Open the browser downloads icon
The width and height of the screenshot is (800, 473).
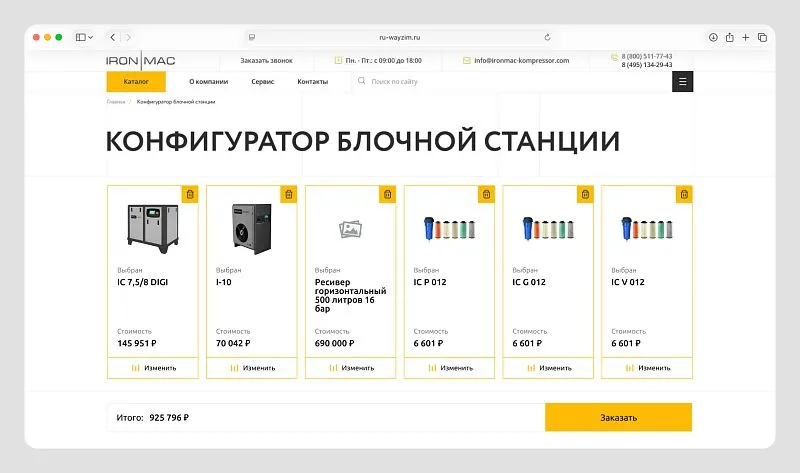point(713,37)
